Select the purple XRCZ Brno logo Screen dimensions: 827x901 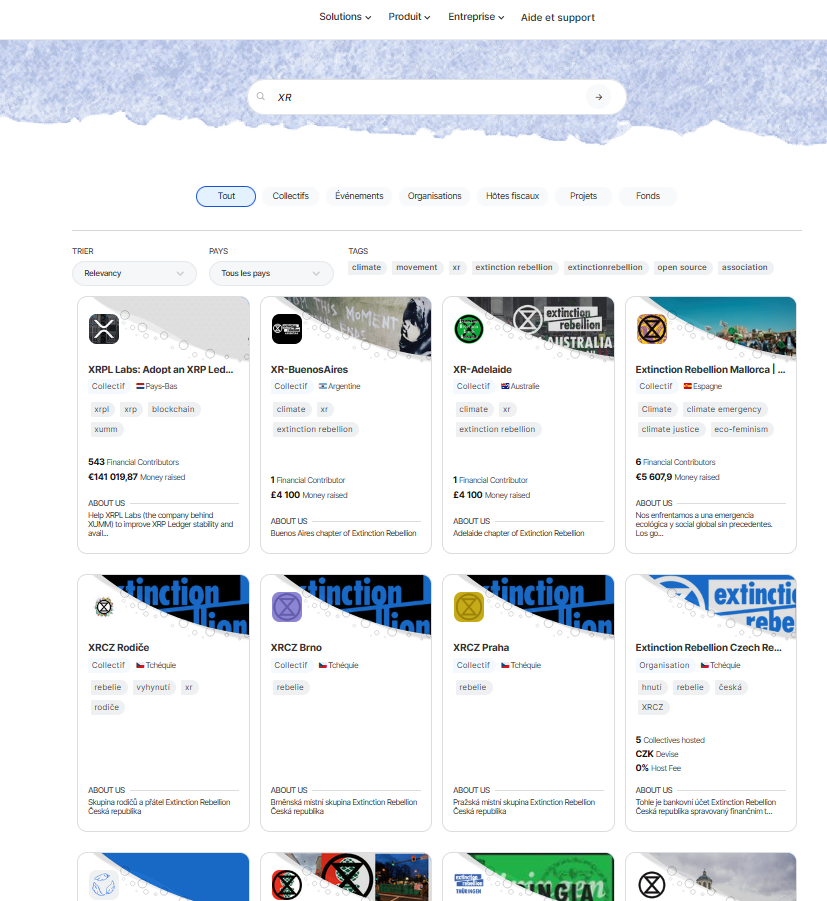tap(287, 607)
